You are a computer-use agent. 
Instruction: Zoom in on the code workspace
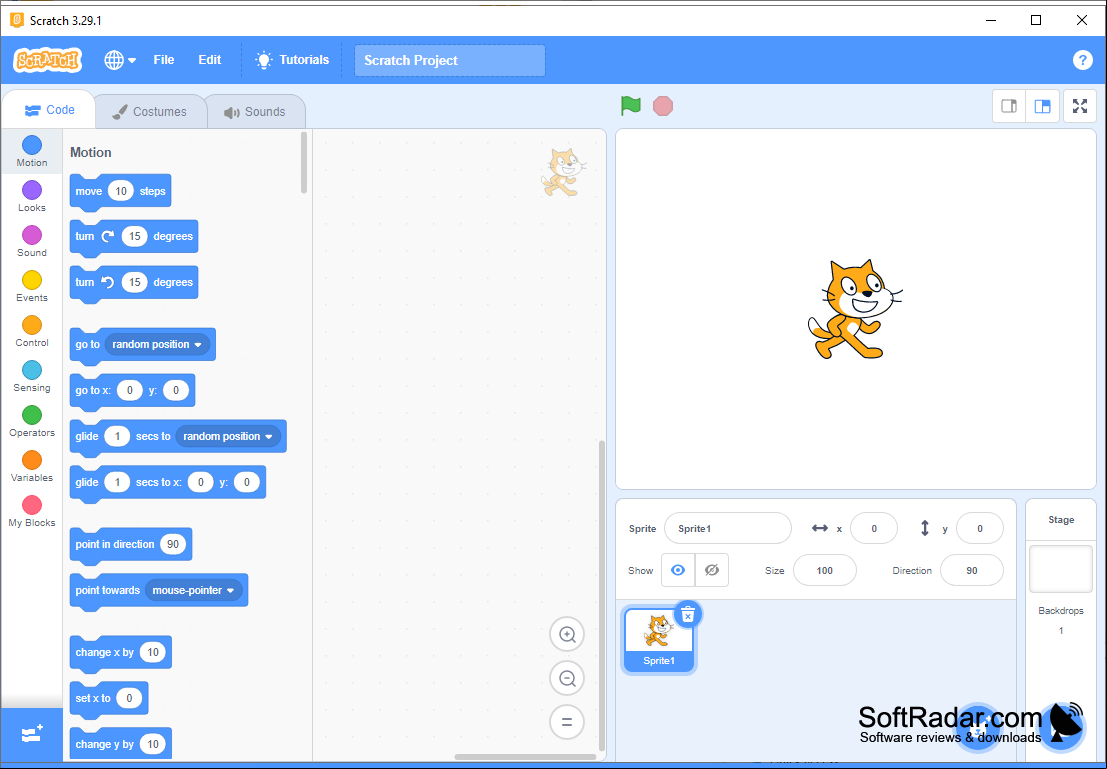pyautogui.click(x=567, y=634)
